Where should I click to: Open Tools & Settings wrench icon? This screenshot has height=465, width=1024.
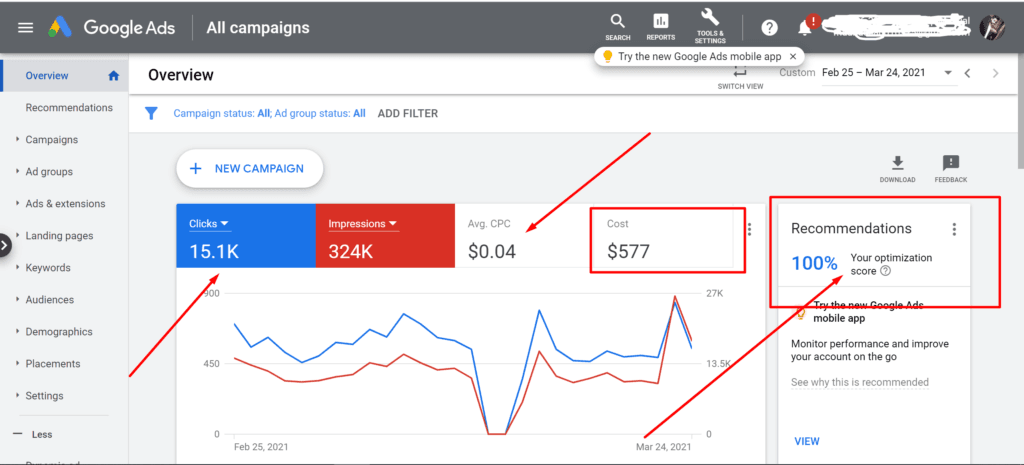click(710, 26)
